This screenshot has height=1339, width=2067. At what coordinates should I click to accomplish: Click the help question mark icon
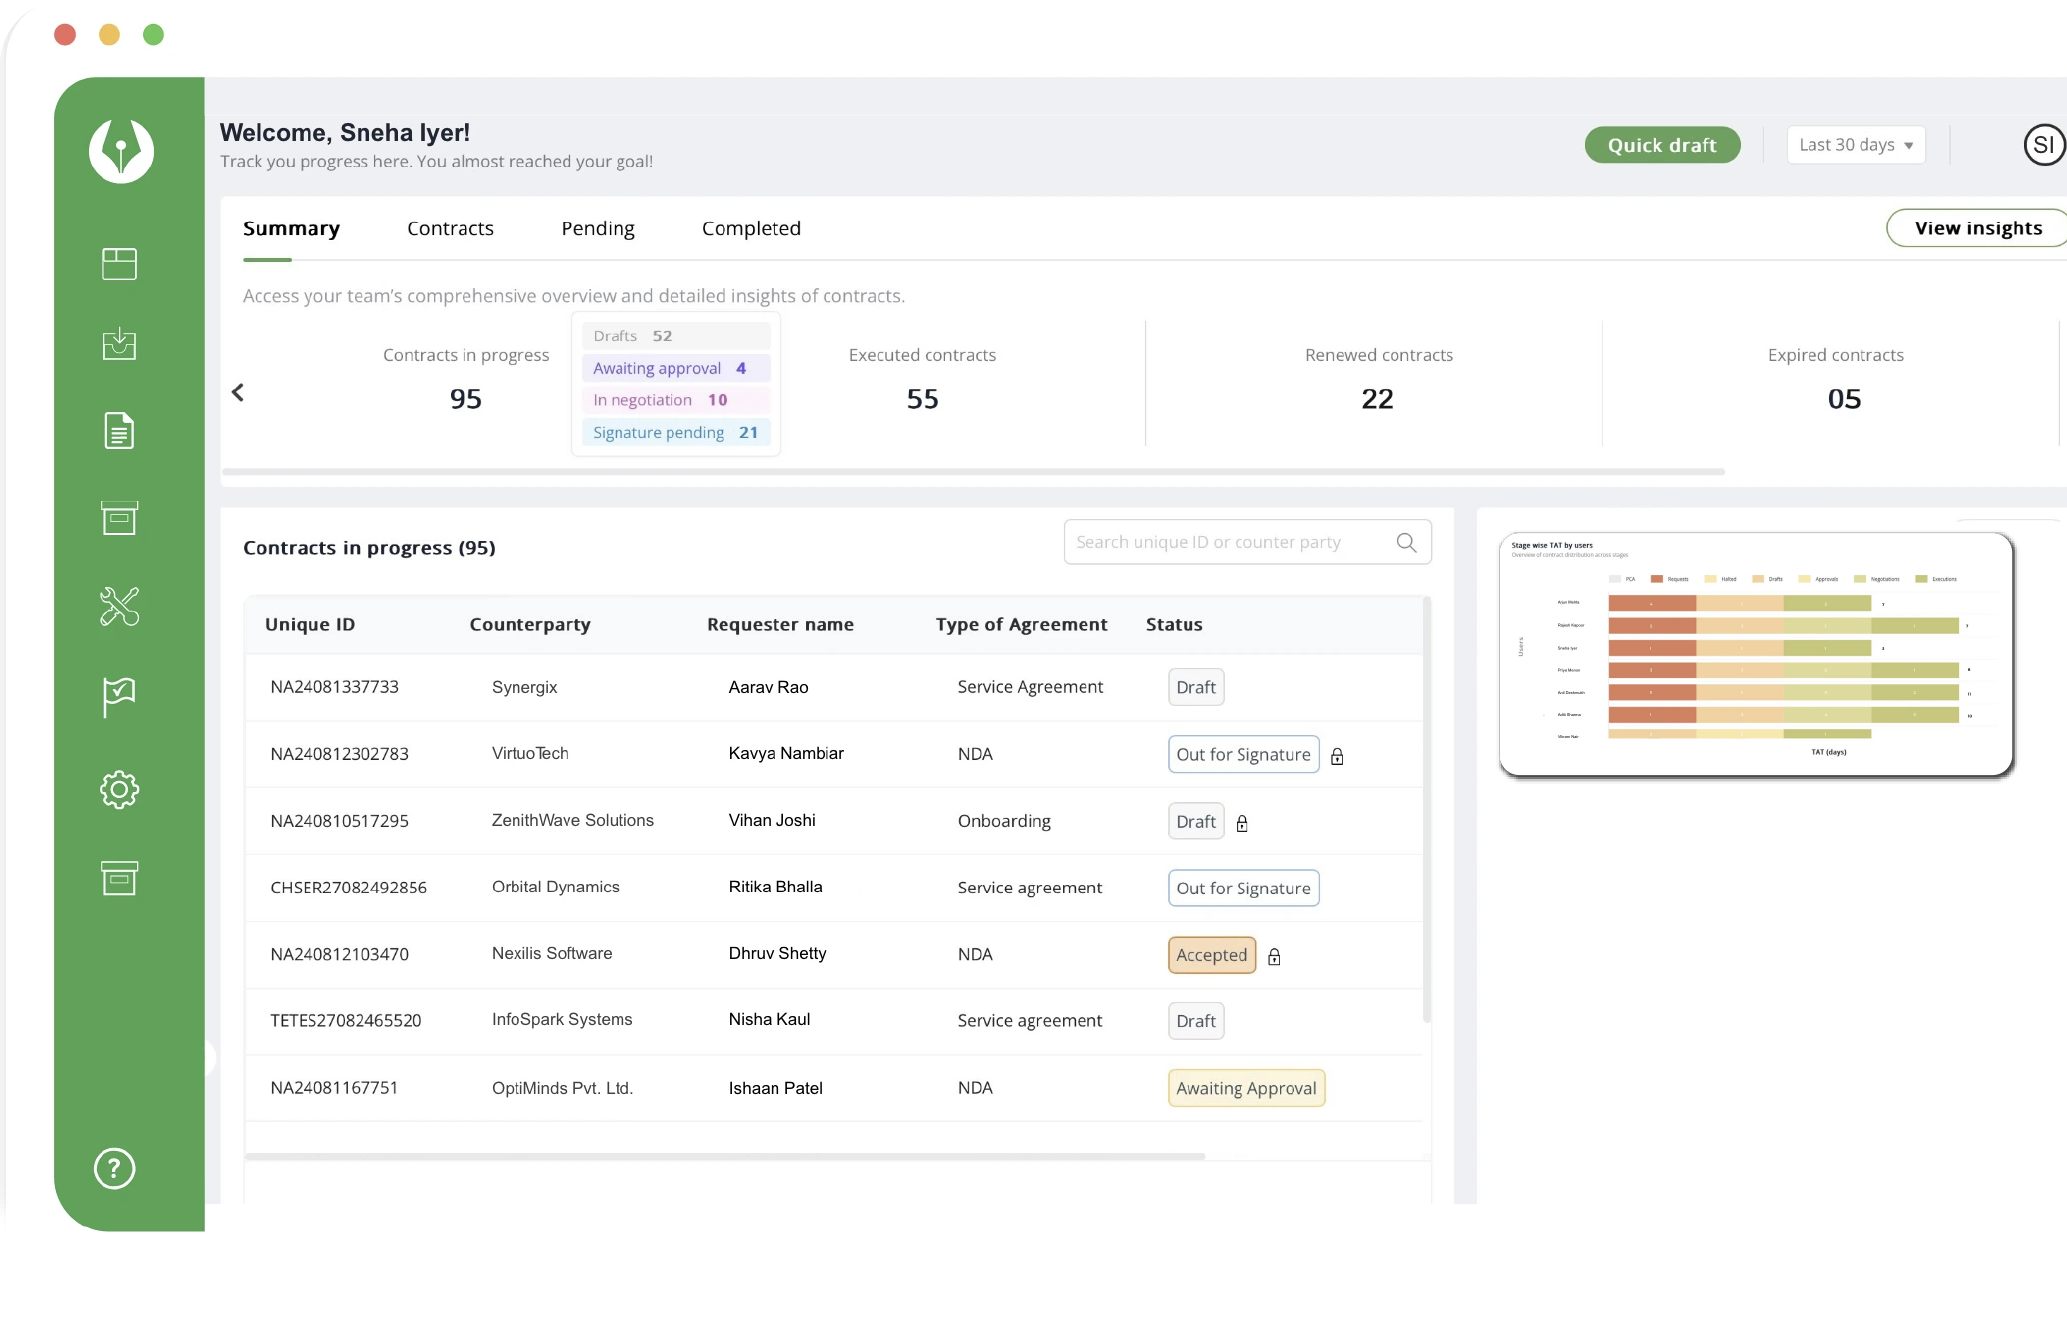115,1168
